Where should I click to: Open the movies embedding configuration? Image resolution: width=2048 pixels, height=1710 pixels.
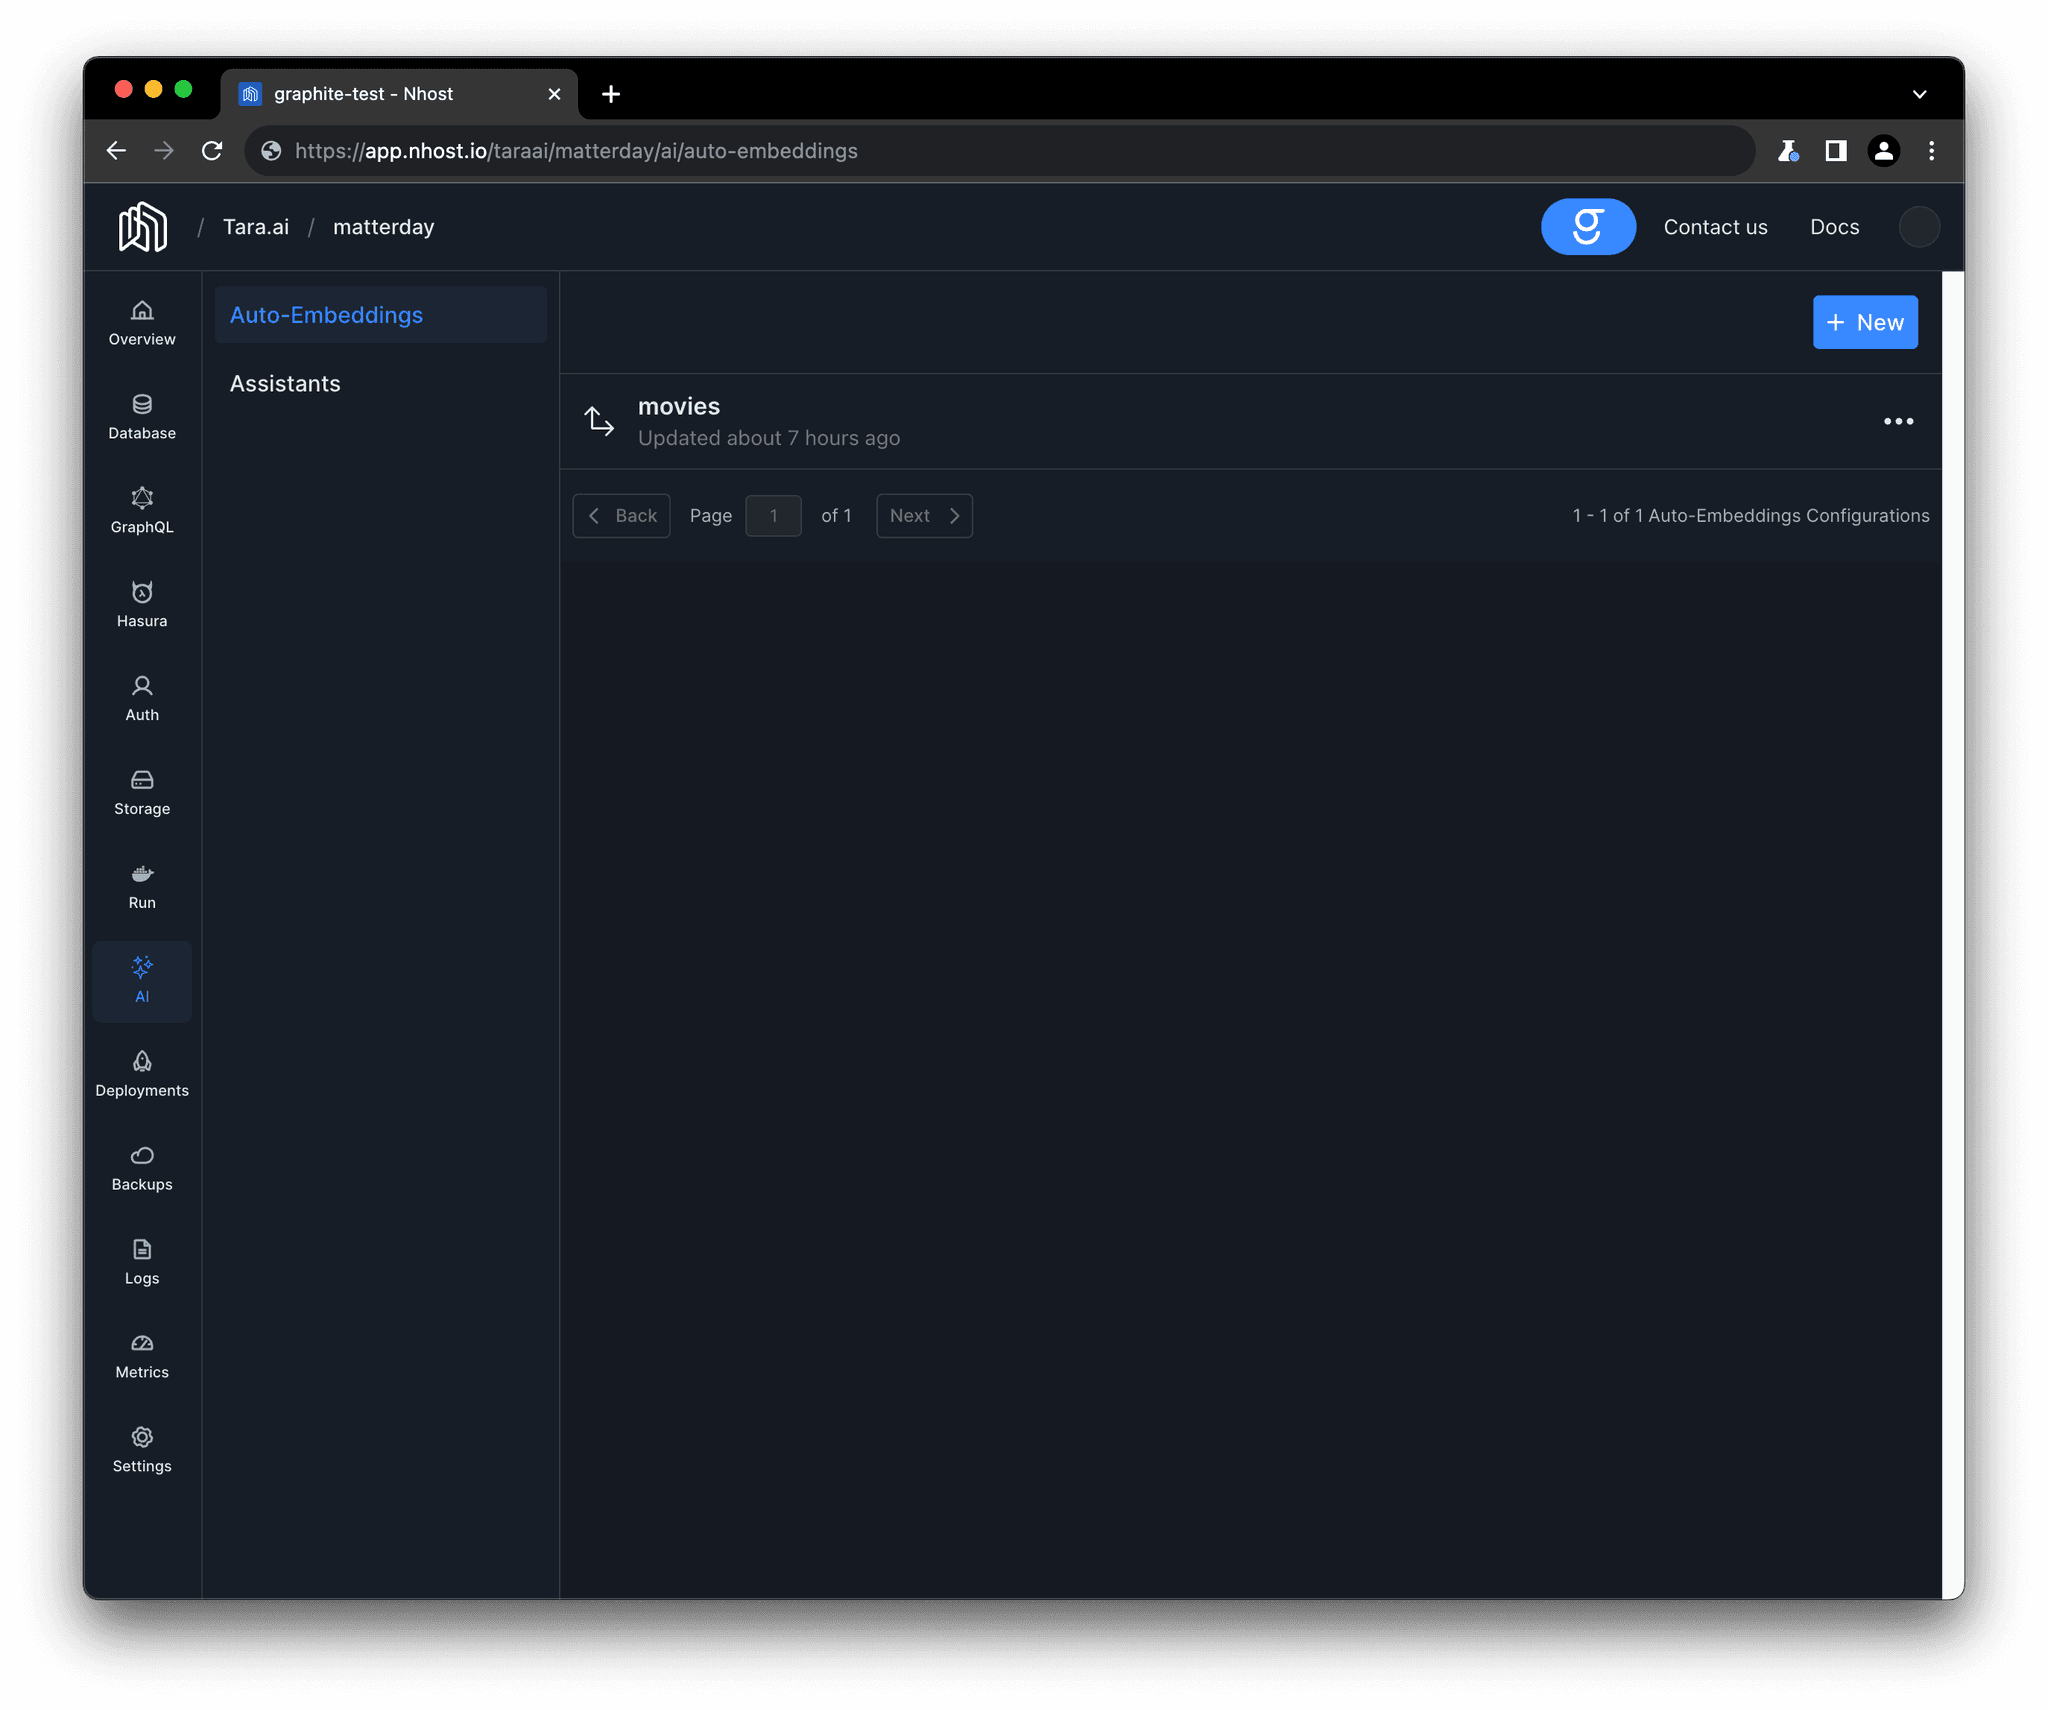tap(678, 406)
